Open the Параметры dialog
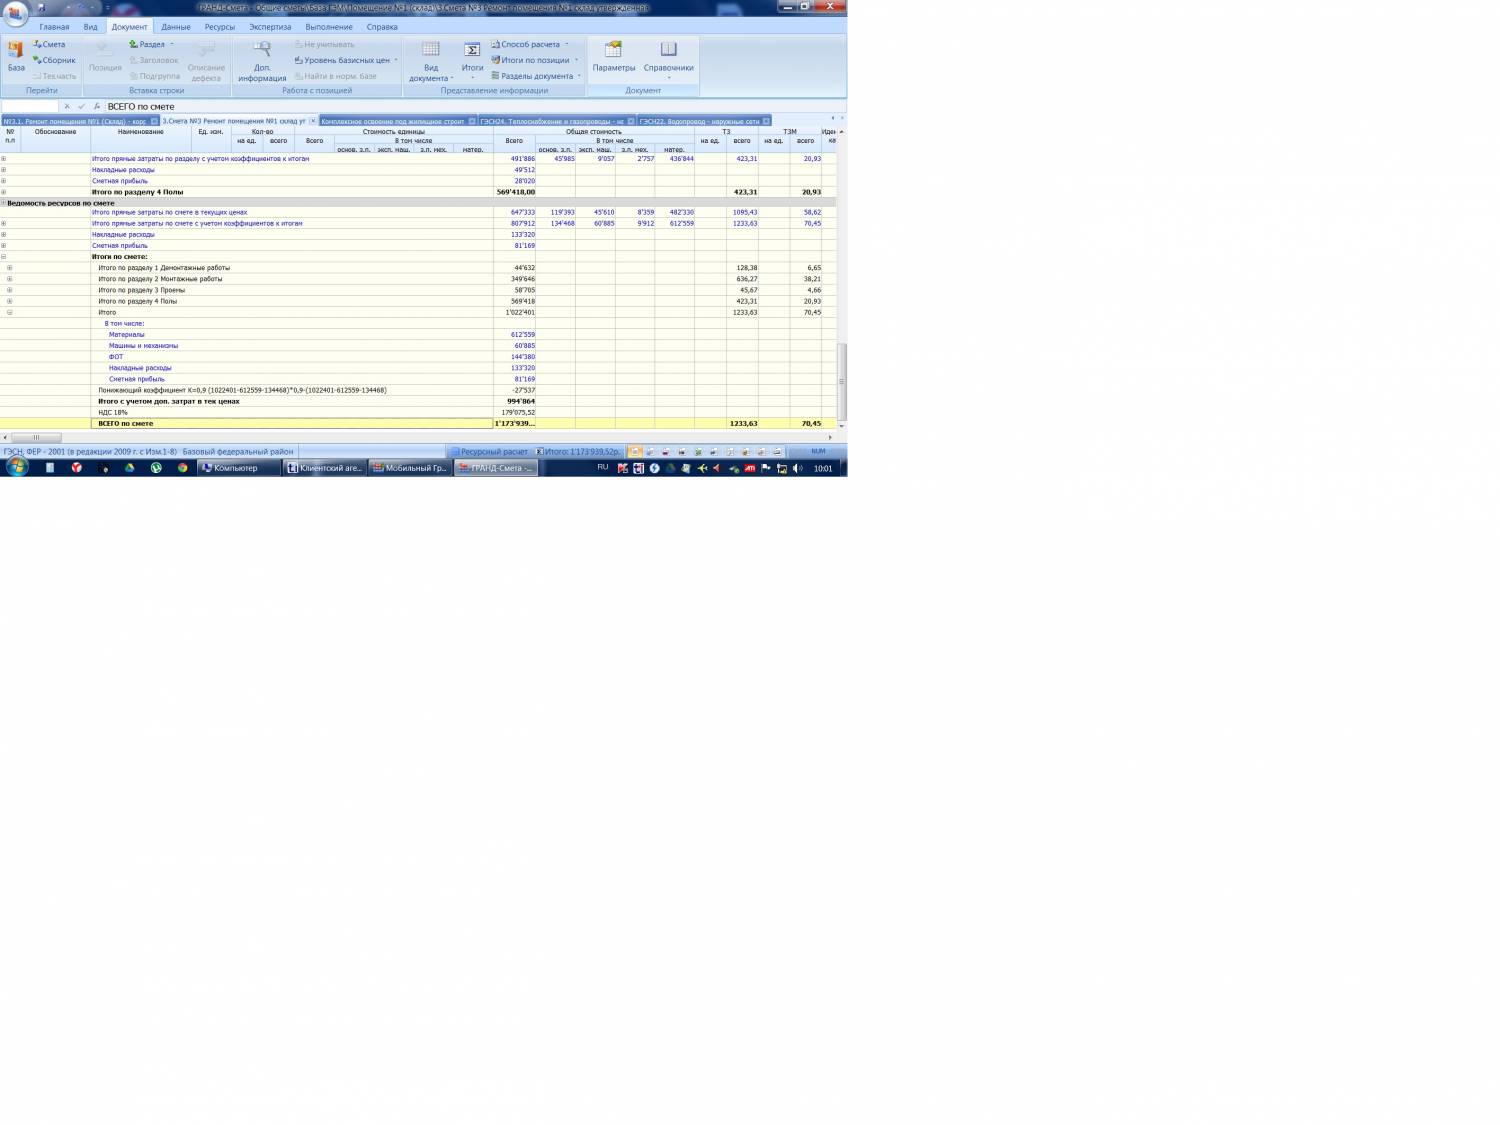The image size is (1500, 1125). click(613, 57)
